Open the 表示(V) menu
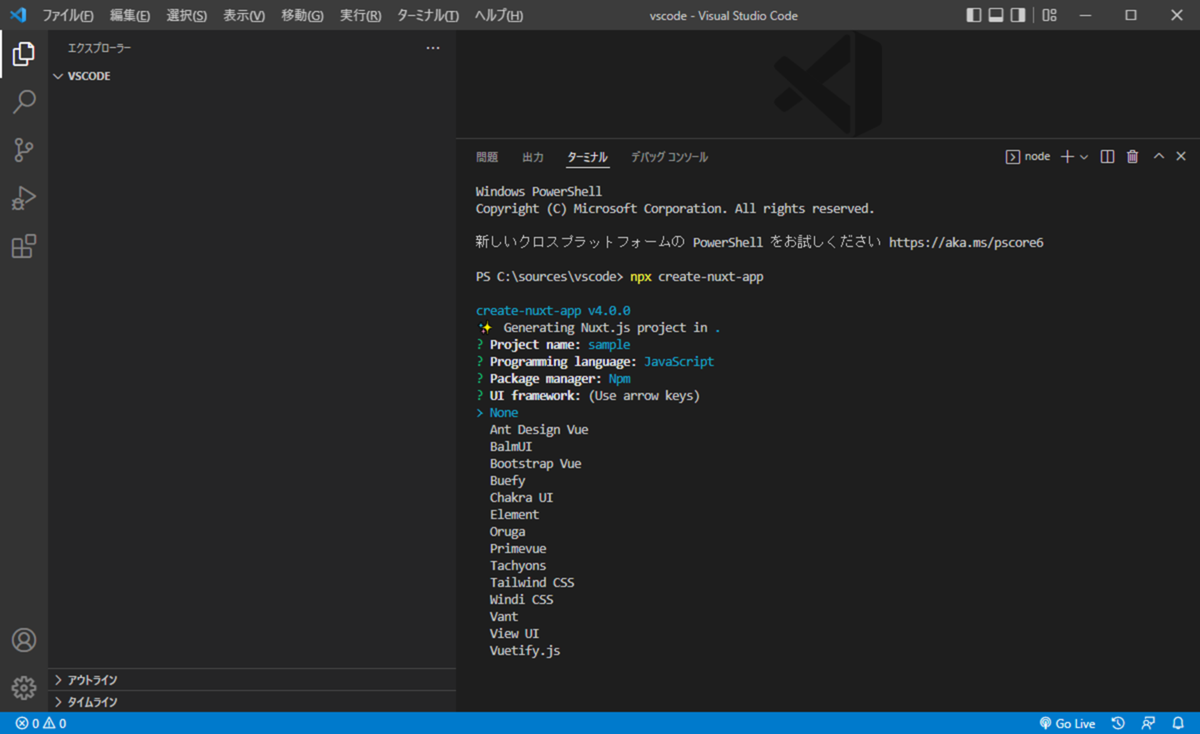Image resolution: width=1200 pixels, height=734 pixels. tap(244, 16)
